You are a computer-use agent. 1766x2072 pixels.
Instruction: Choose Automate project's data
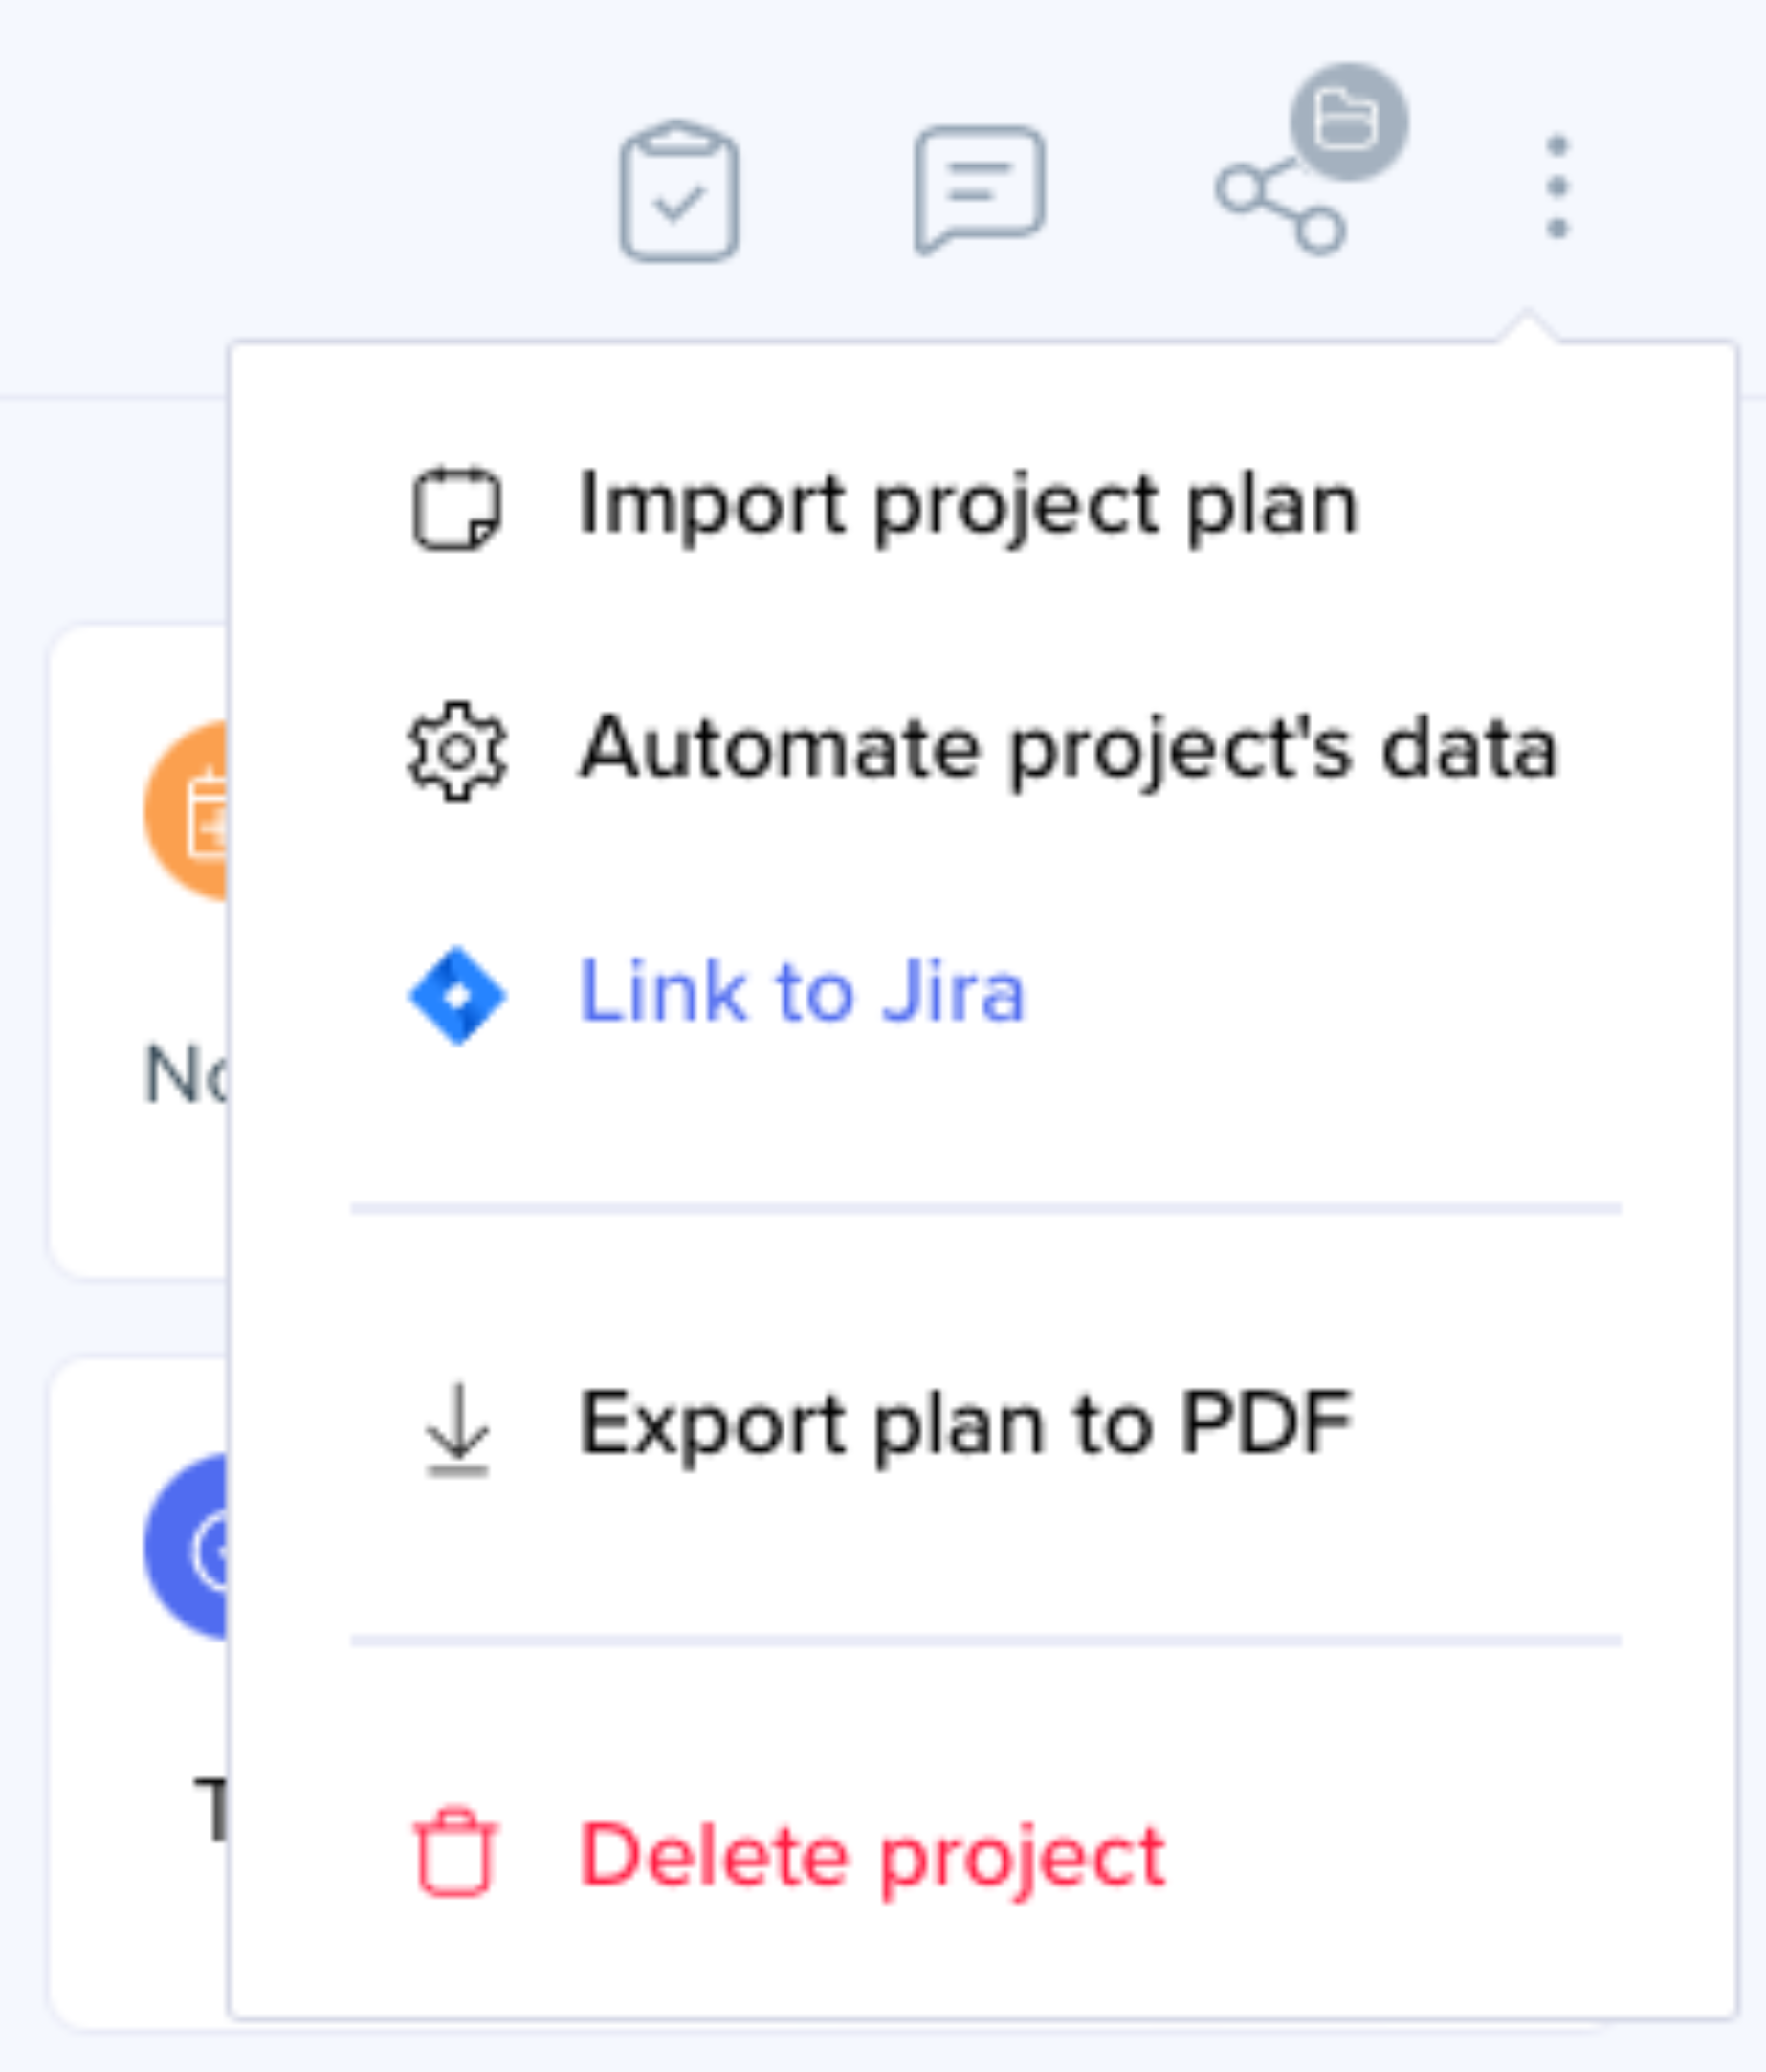point(1069,750)
